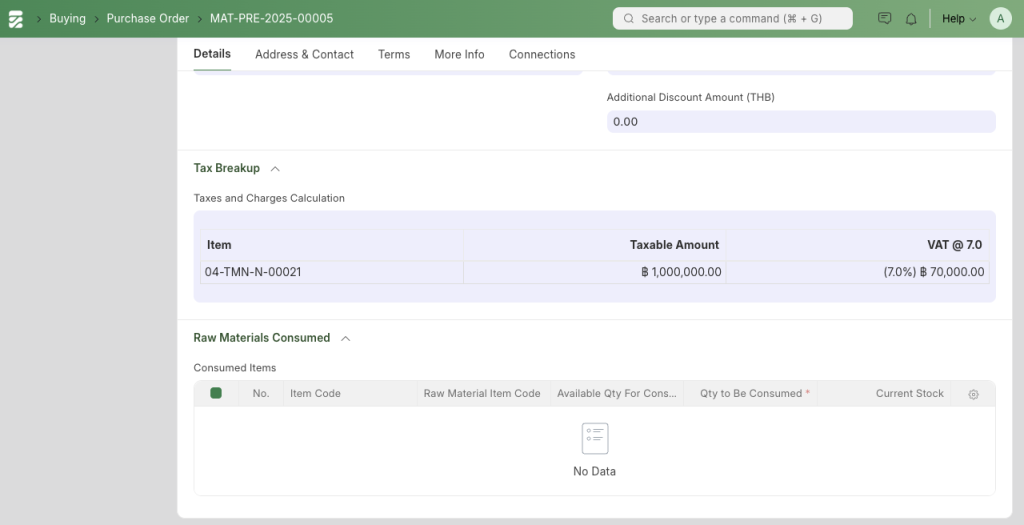
Task: Click the Taxable Amount column header
Action: [x=594, y=245]
